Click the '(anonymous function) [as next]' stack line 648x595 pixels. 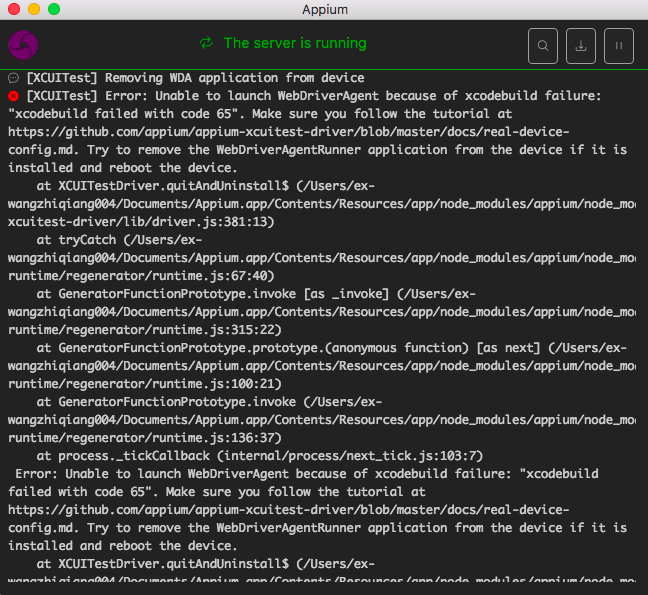[331, 348]
